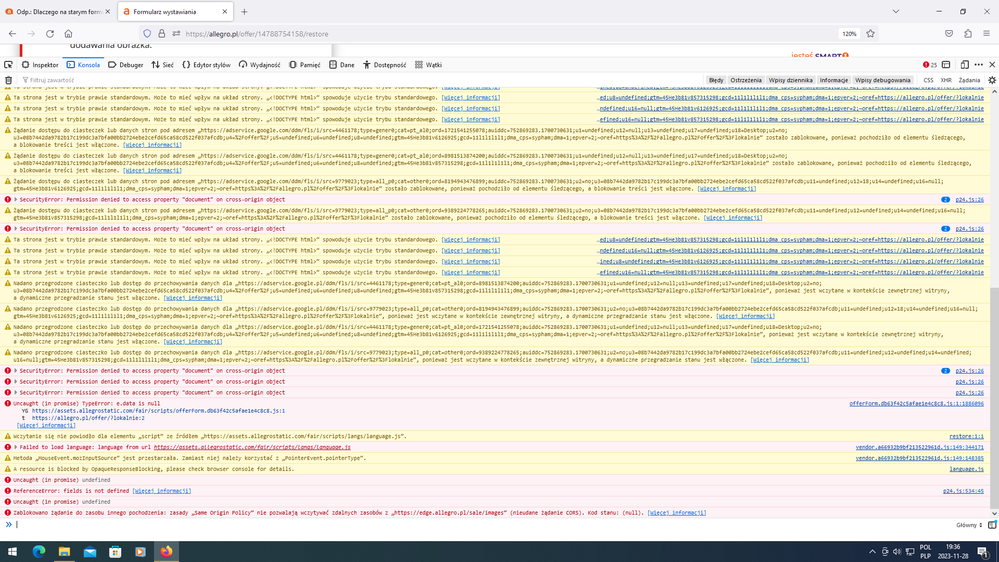Expand SecurityError row just above 'e.data is null' error
The image size is (999, 562).
tap(15, 393)
